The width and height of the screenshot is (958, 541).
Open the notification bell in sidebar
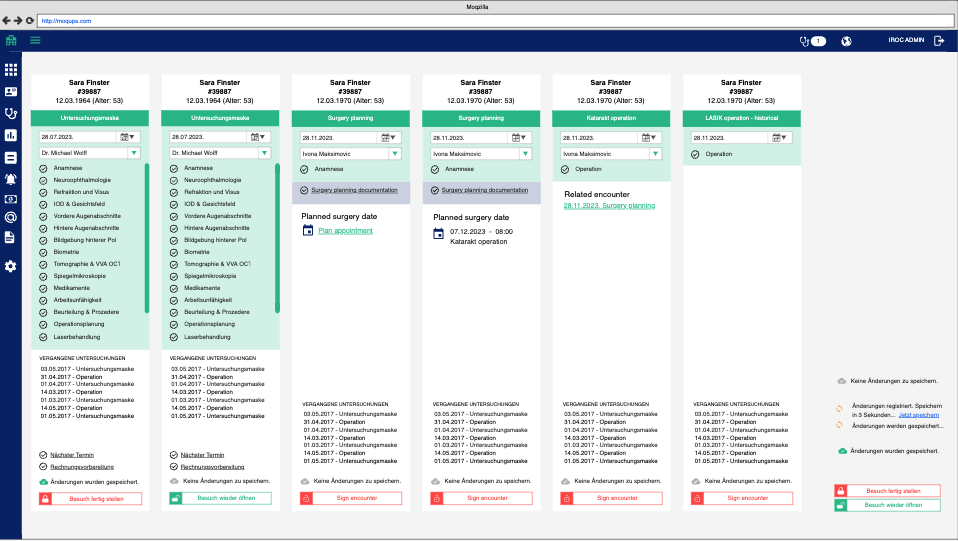(11, 179)
